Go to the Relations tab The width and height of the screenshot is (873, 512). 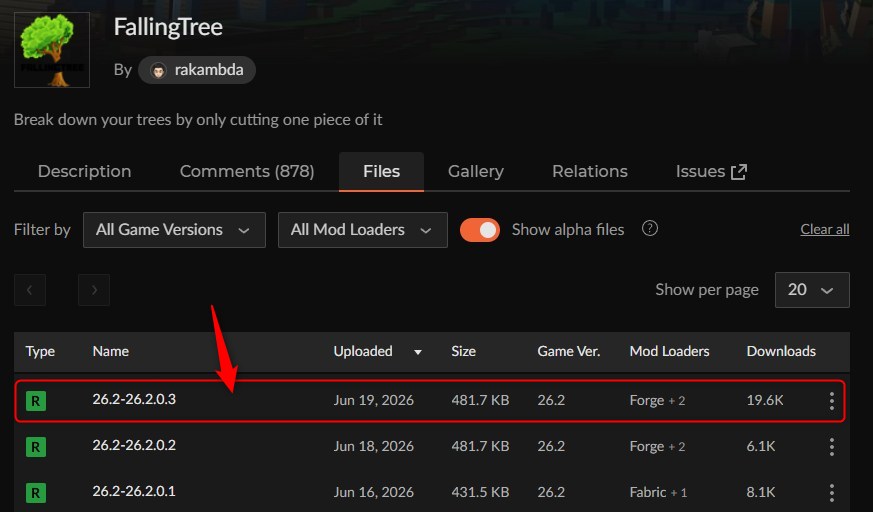[590, 171]
